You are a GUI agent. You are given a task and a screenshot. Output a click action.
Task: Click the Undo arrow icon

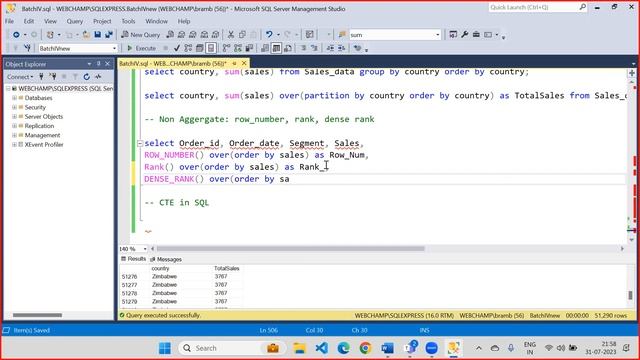pos(269,35)
